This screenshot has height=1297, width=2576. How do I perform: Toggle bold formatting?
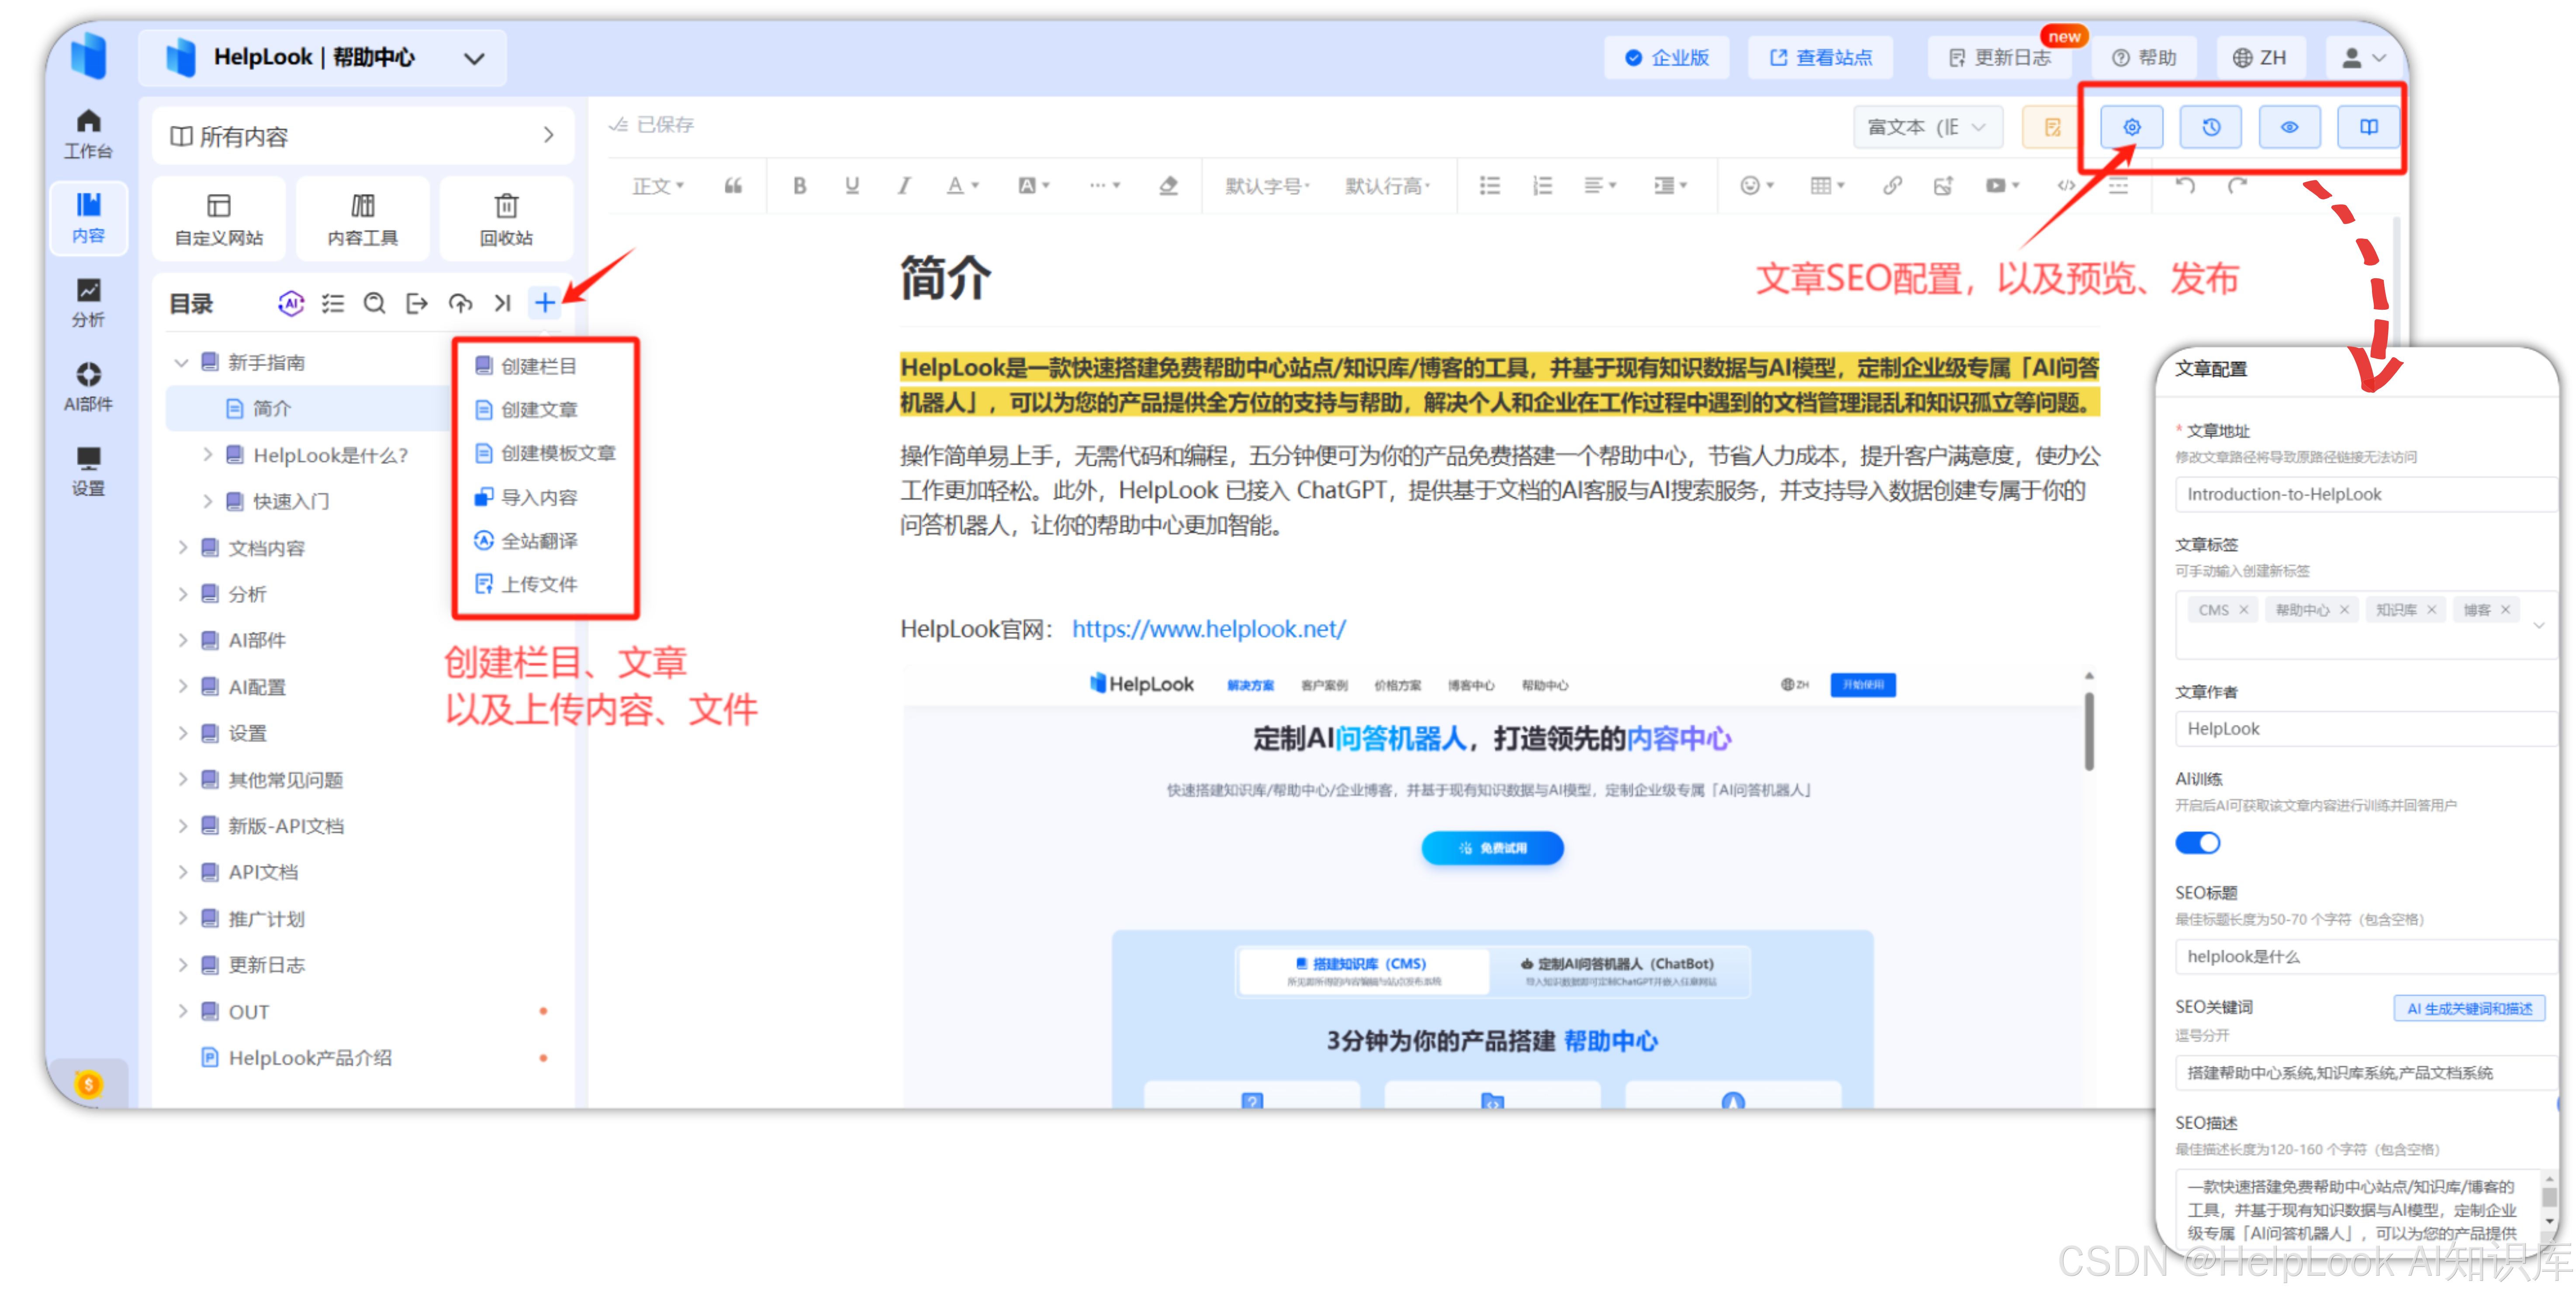(x=799, y=186)
